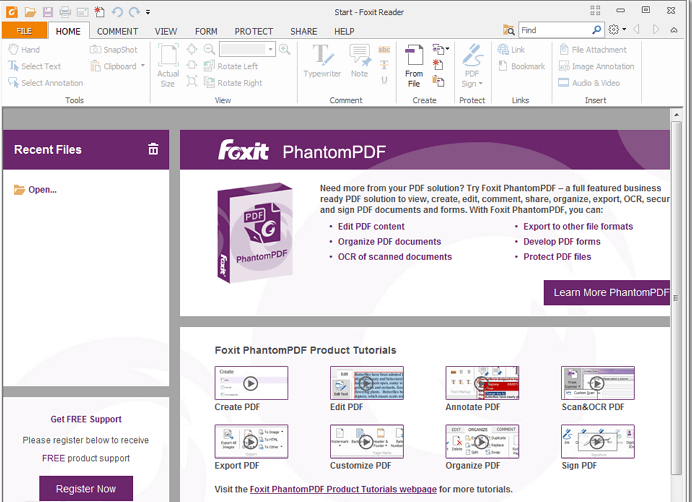692x502 pixels.
Task: Click the Register Now button
Action: (x=86, y=489)
